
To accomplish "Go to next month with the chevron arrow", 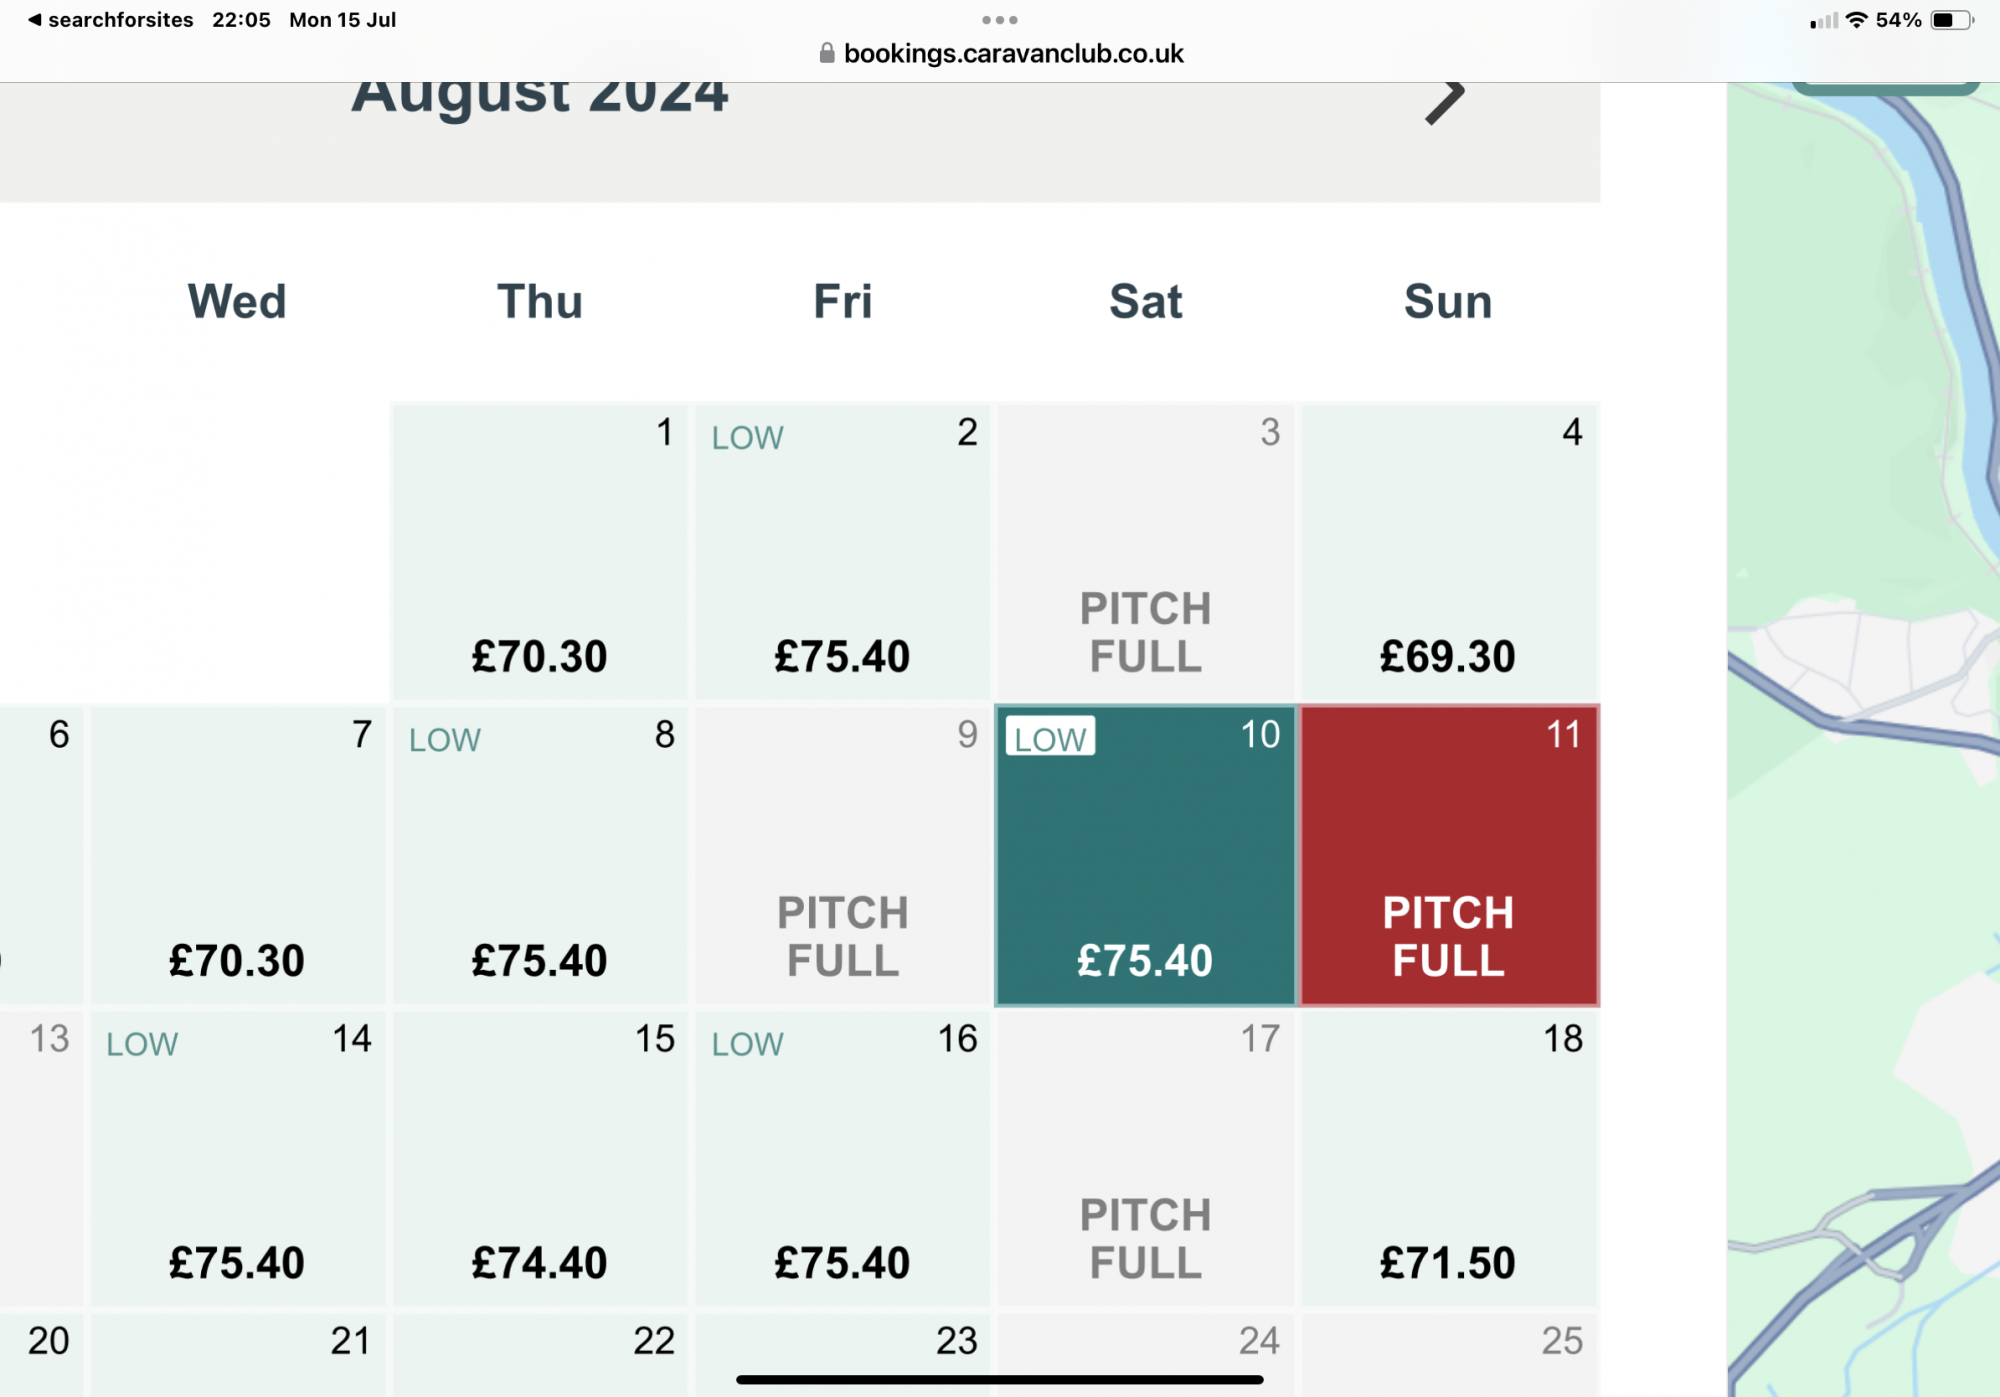I will point(1444,101).
